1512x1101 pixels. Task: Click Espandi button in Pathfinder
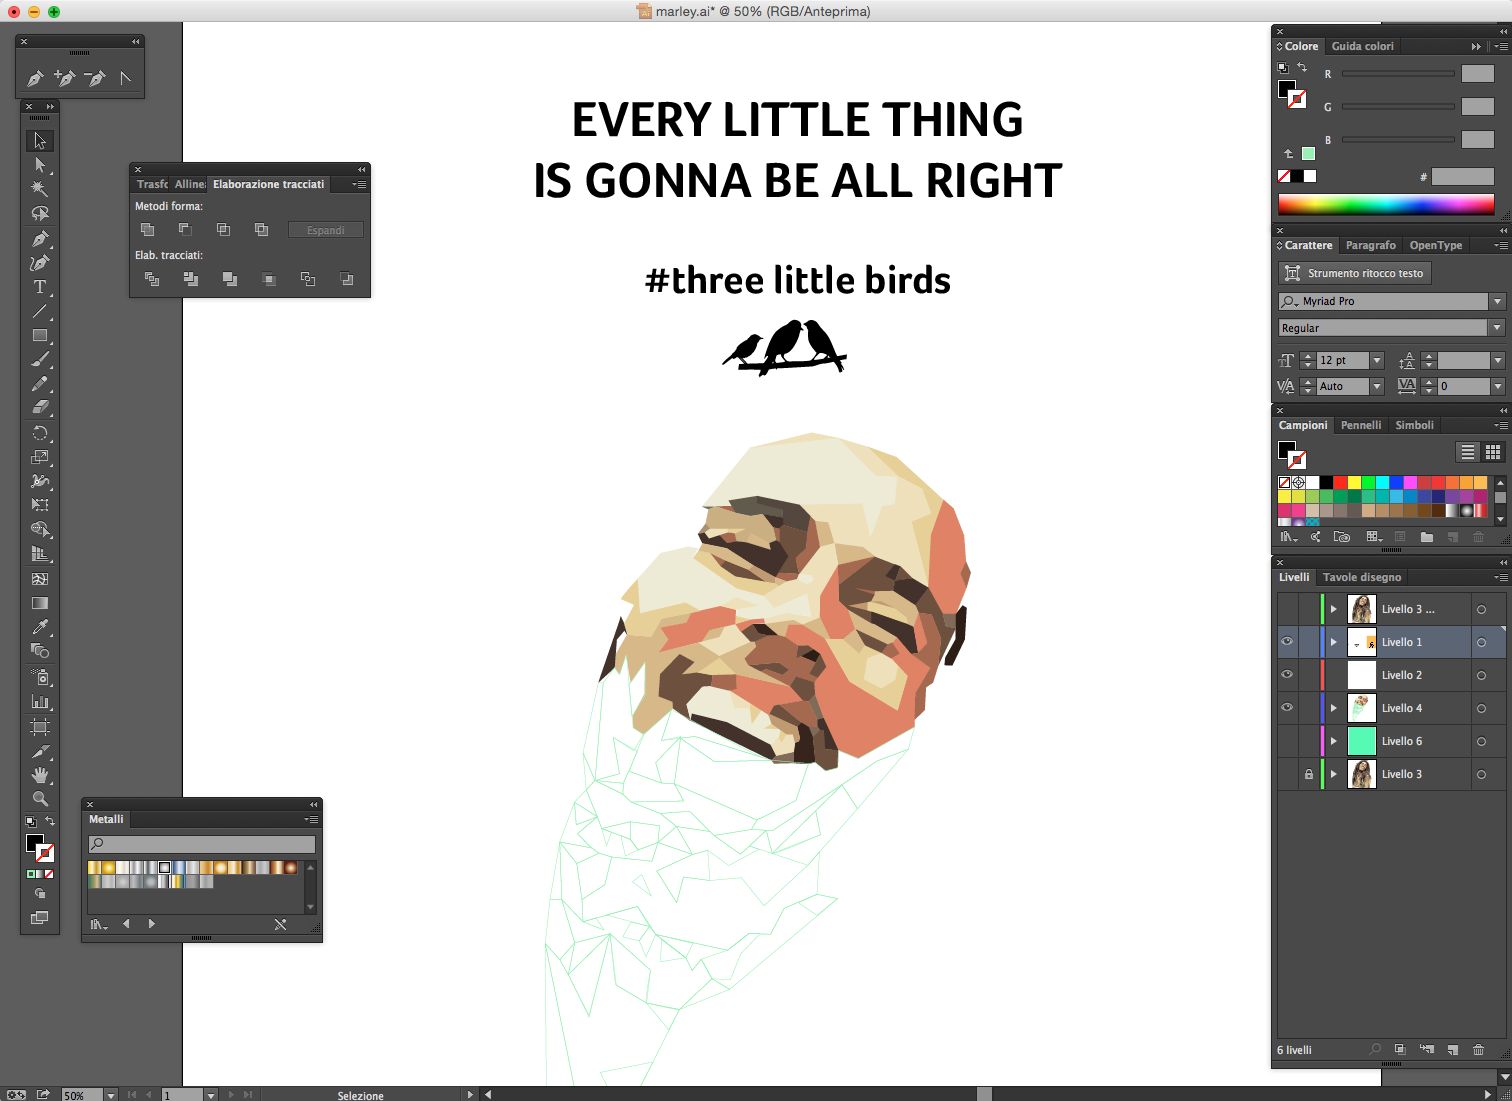click(x=326, y=230)
